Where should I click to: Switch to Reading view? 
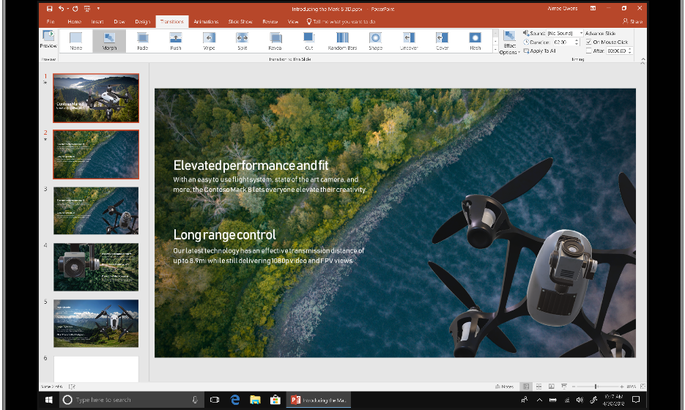551,386
